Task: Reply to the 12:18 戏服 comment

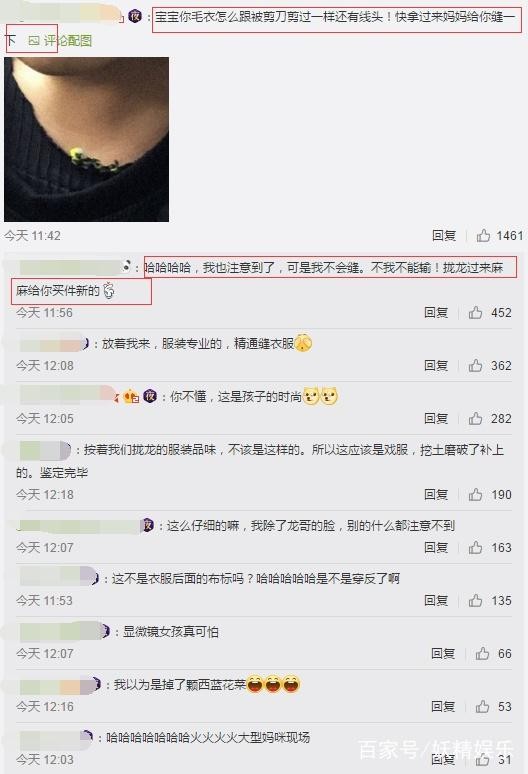Action: pos(436,495)
